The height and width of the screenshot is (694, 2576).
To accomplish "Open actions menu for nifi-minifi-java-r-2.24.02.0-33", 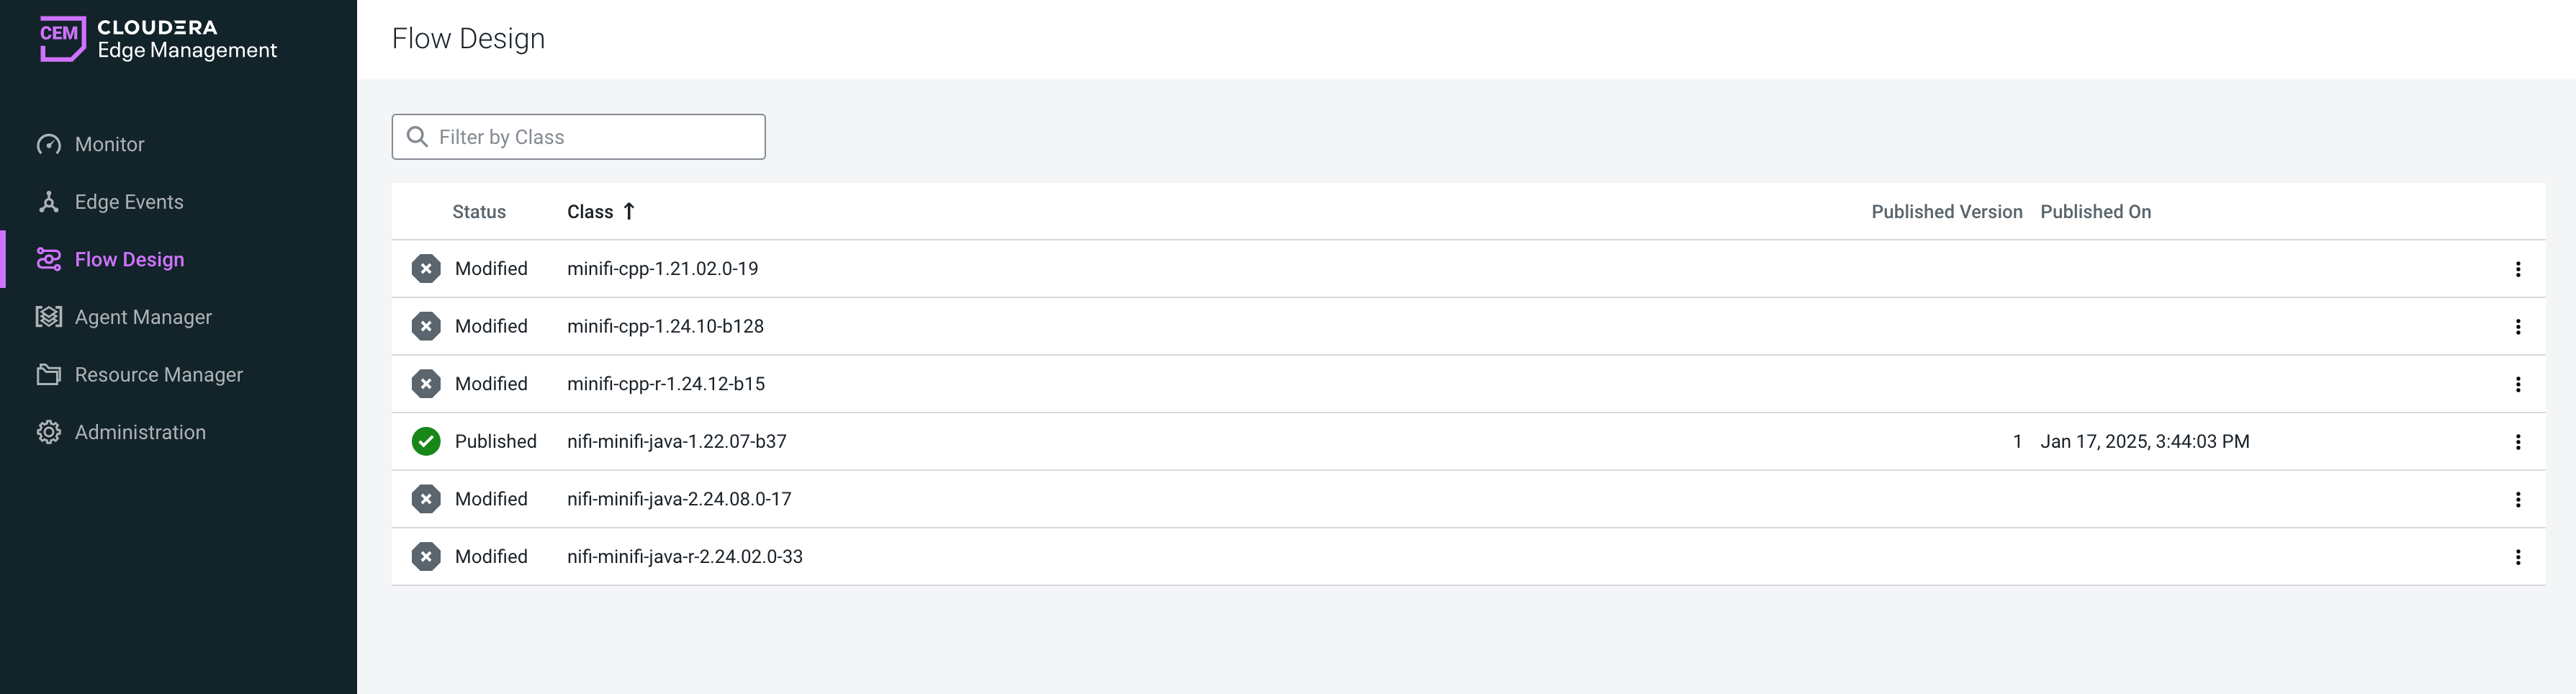I will pos(2517,557).
